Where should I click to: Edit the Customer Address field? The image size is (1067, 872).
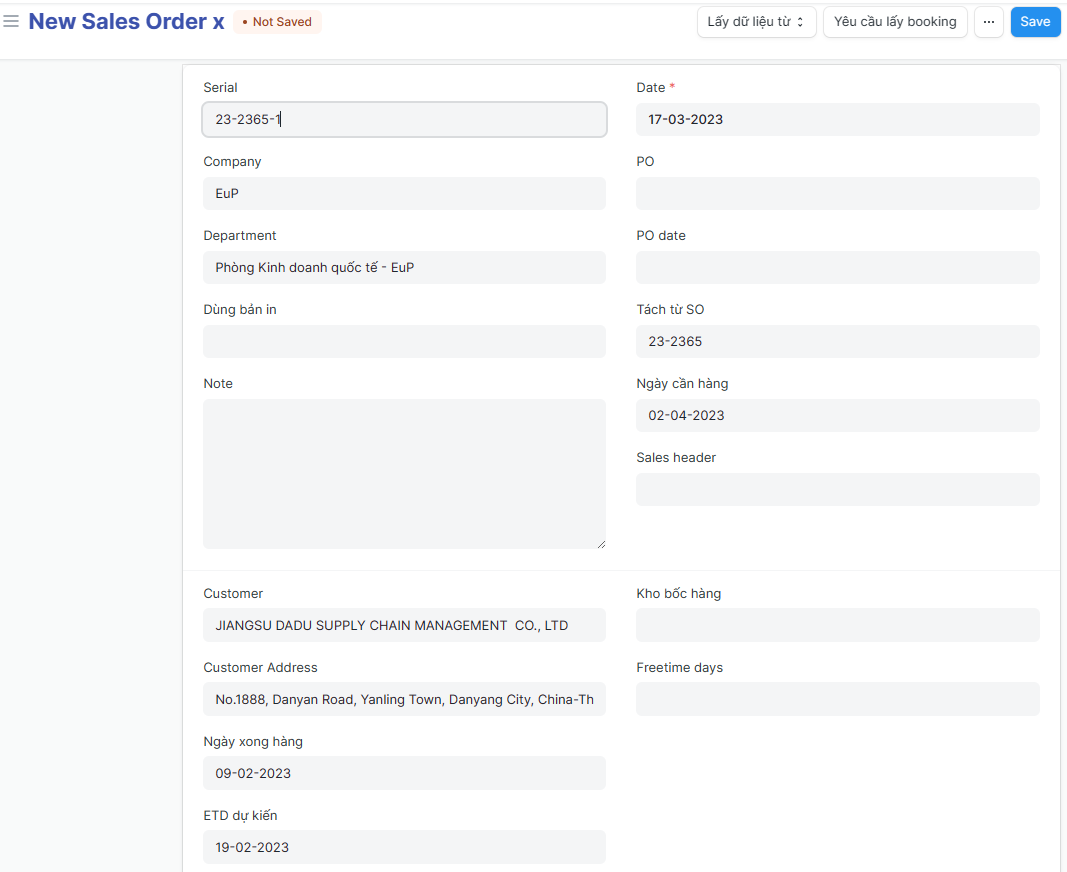(404, 699)
